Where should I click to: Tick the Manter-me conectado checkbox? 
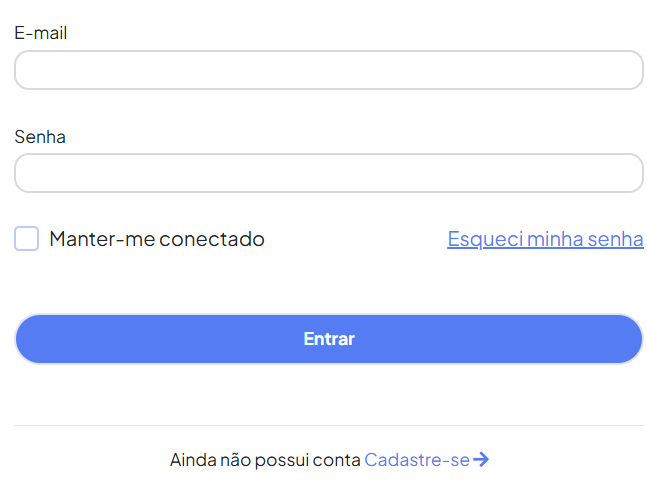point(27,239)
